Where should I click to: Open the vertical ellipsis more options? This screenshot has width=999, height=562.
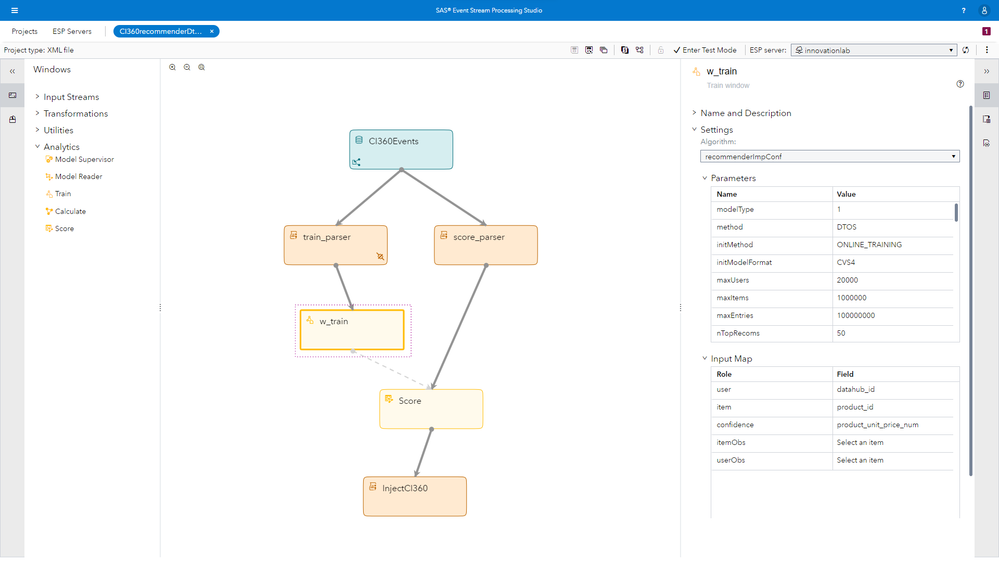[x=987, y=50]
